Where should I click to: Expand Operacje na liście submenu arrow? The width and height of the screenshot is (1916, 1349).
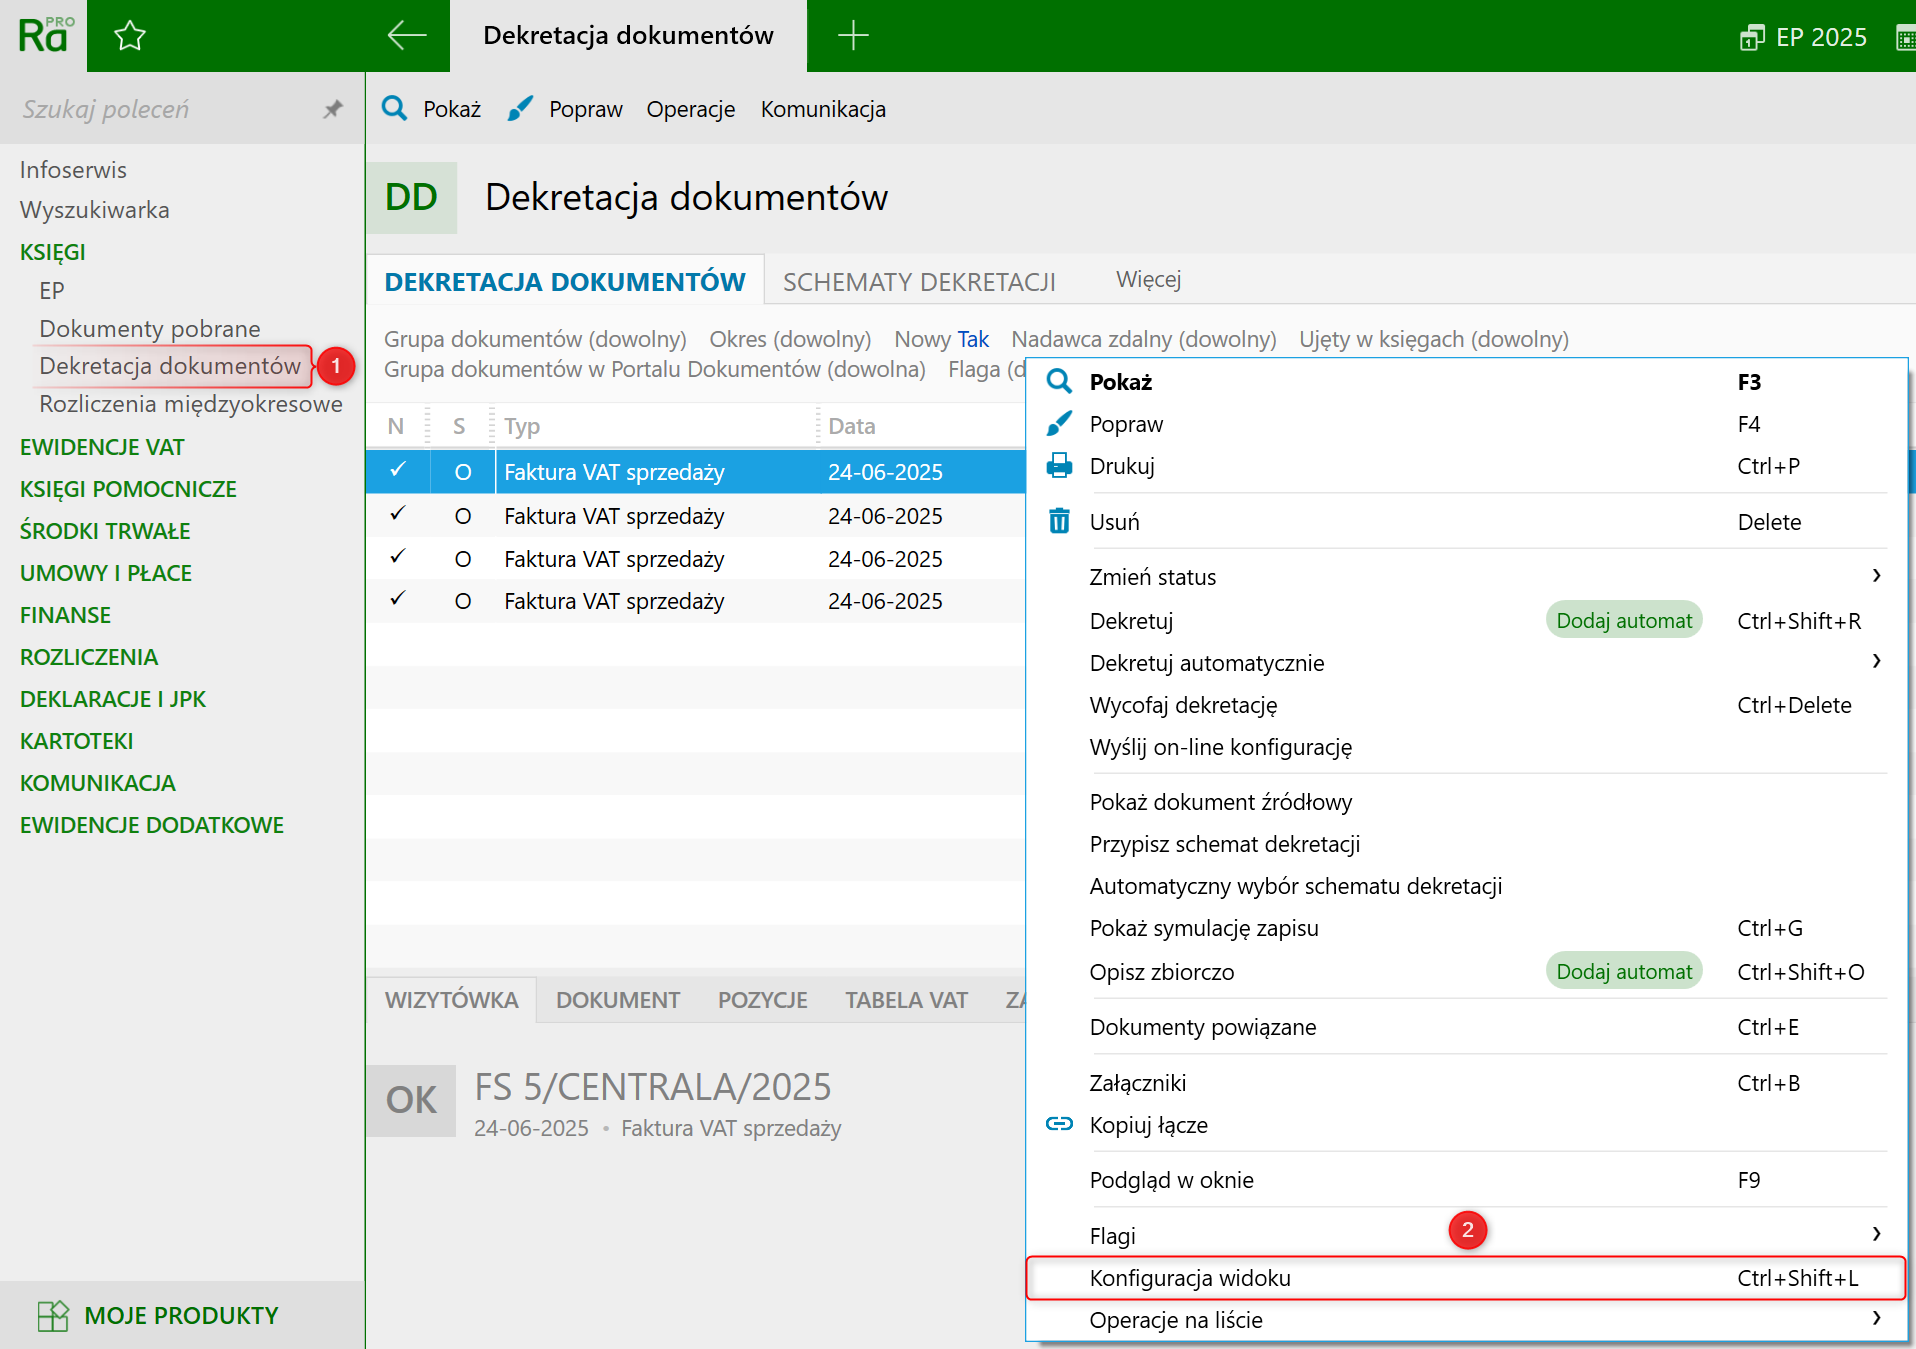click(x=1876, y=1319)
